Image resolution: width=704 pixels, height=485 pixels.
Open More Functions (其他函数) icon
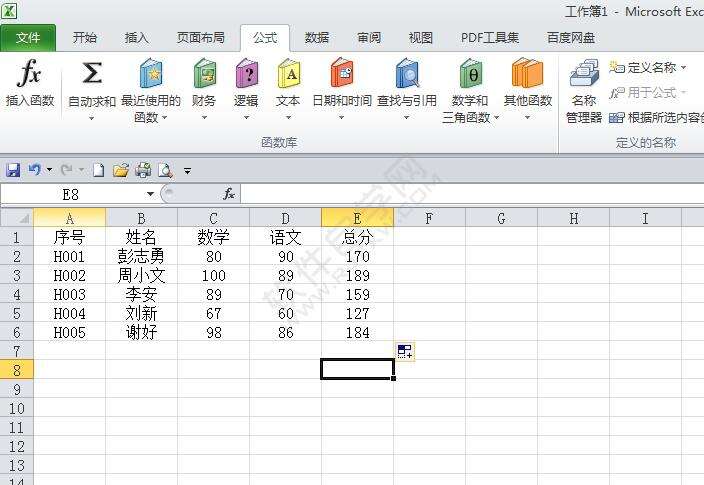527,73
